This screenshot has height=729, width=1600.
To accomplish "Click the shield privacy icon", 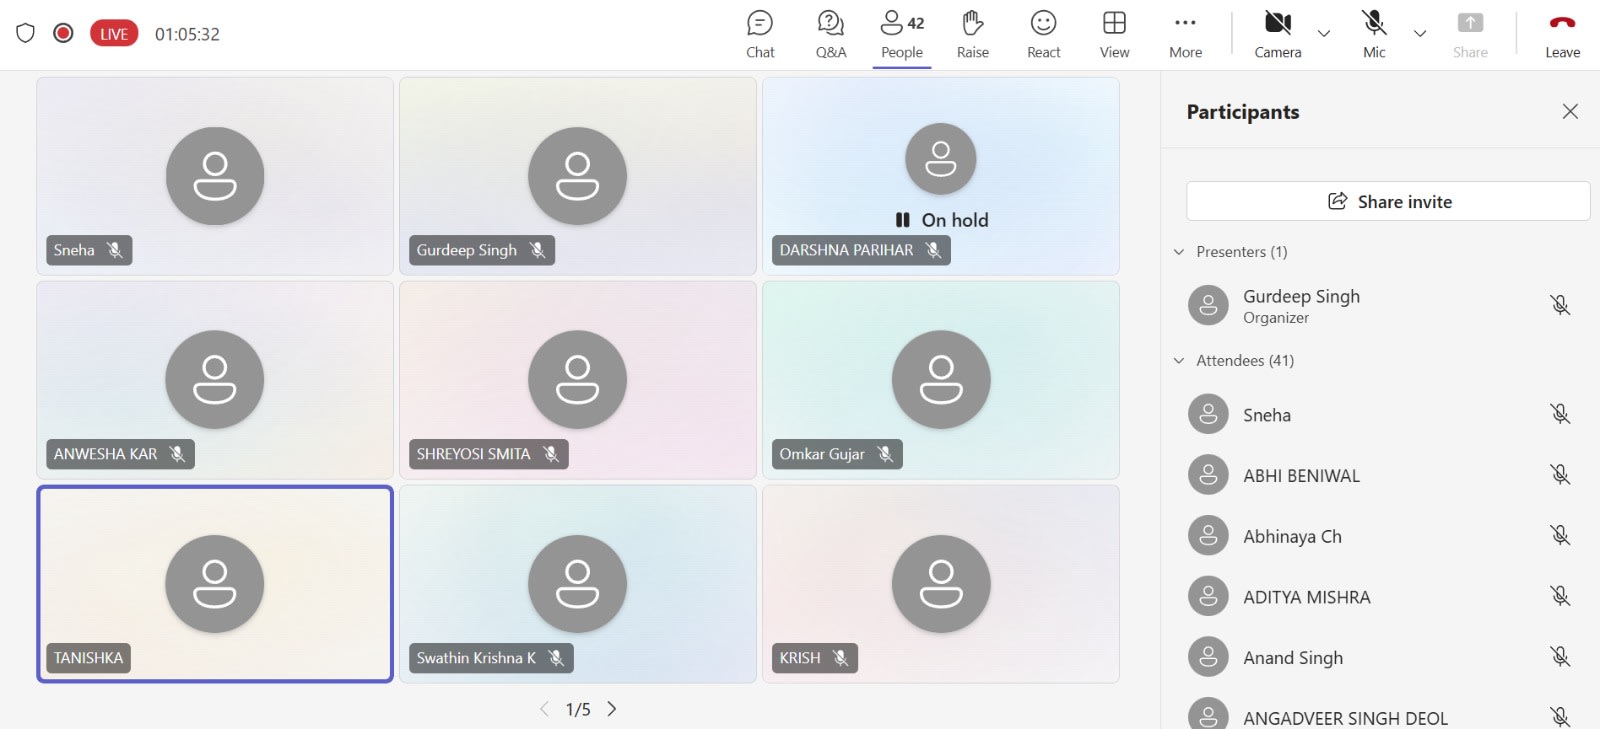I will [x=26, y=33].
